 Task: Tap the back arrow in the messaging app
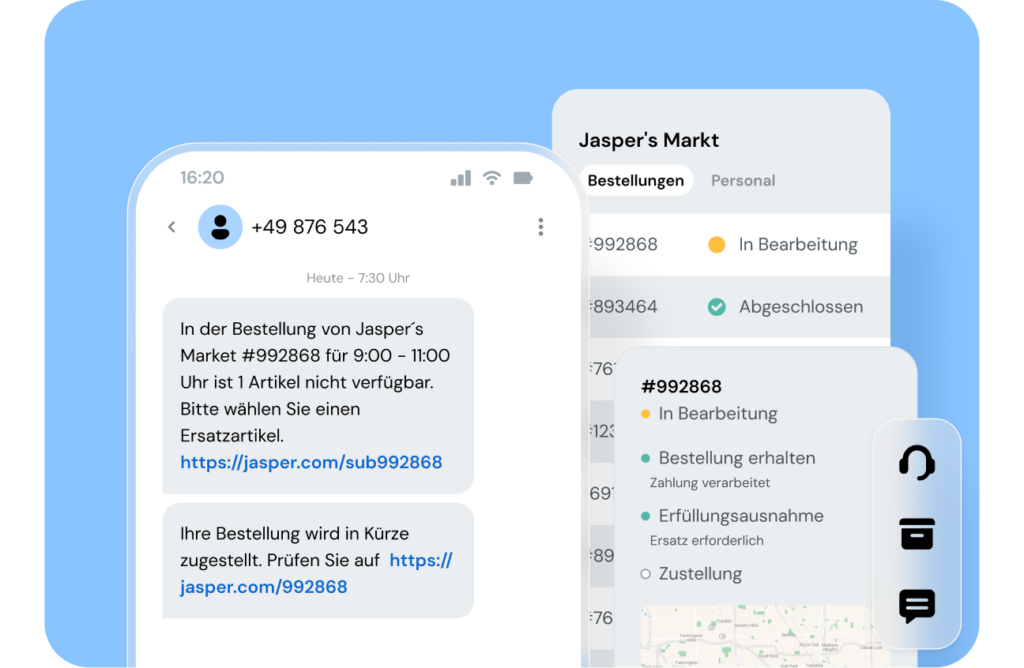(171, 227)
